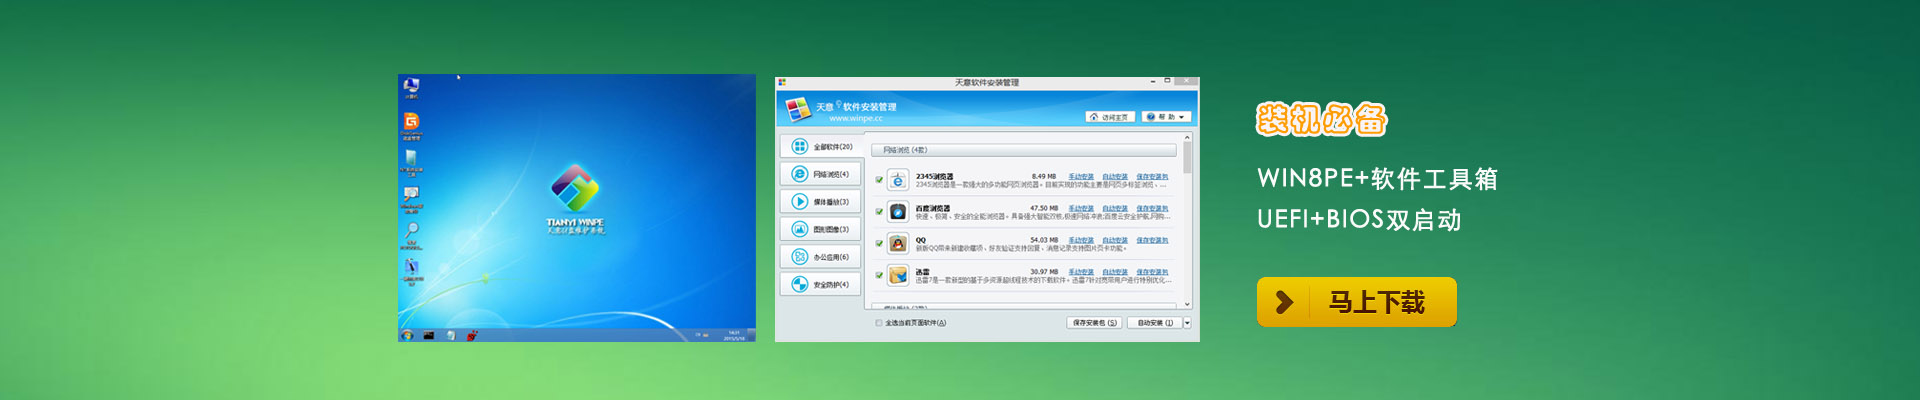Minimize the 天意软件安装管理 window
1920x400 pixels.
coord(1153,82)
